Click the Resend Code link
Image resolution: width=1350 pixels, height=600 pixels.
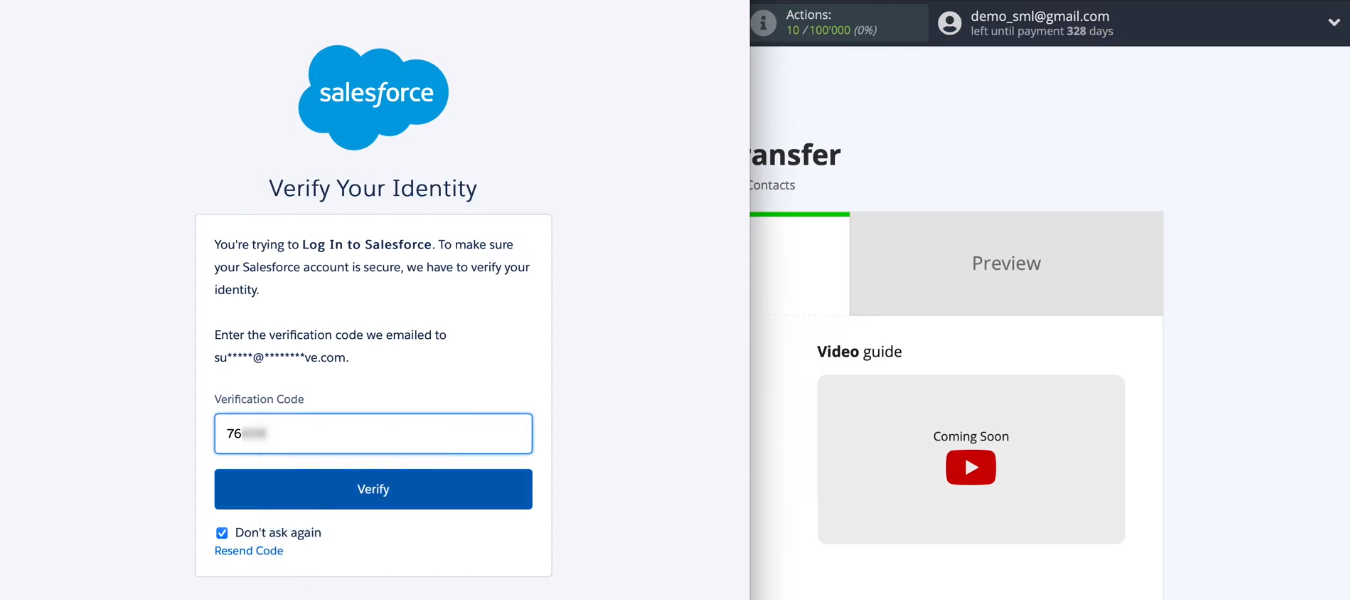(249, 551)
